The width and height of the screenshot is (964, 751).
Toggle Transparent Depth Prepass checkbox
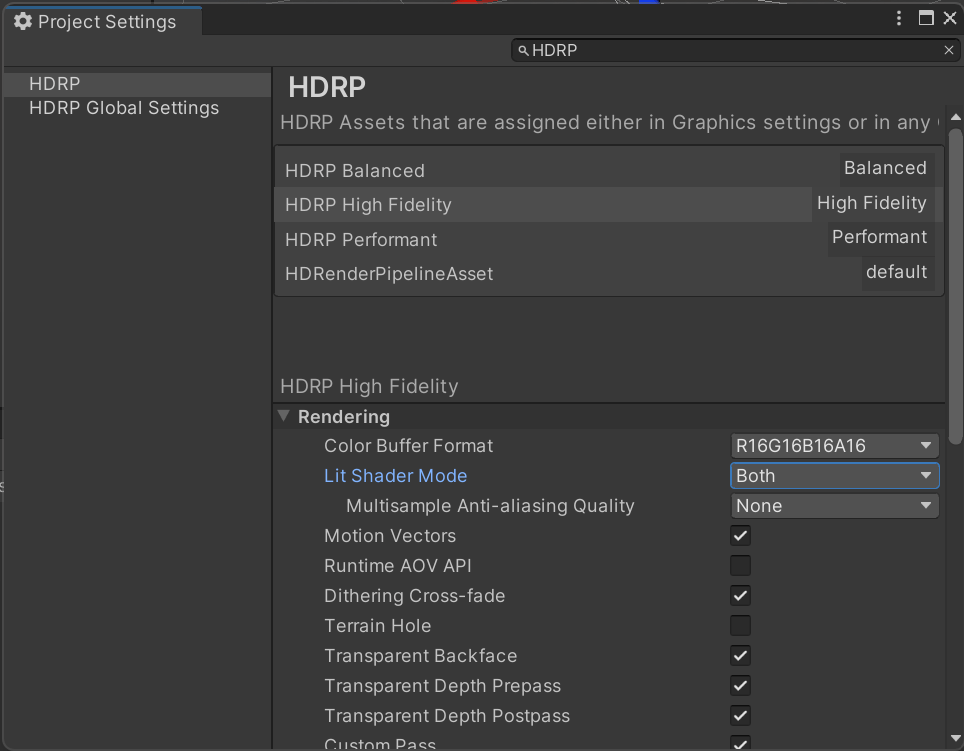tap(740, 686)
